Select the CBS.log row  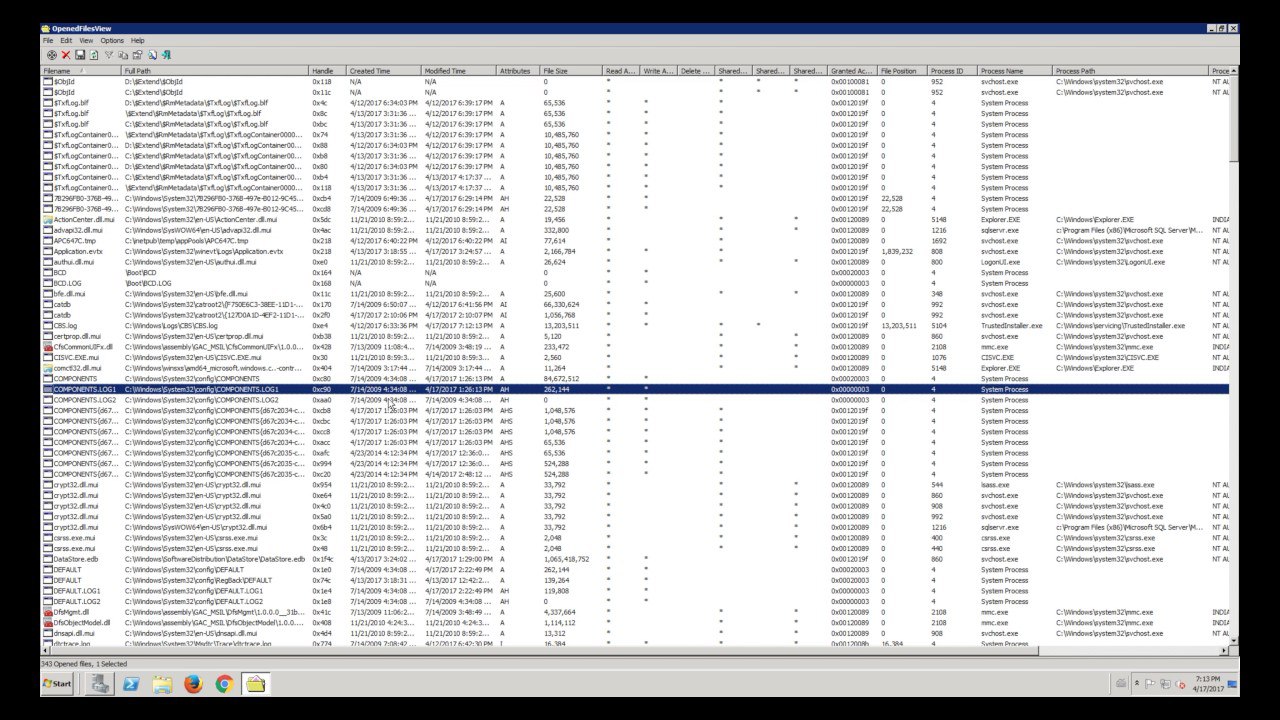(x=635, y=325)
